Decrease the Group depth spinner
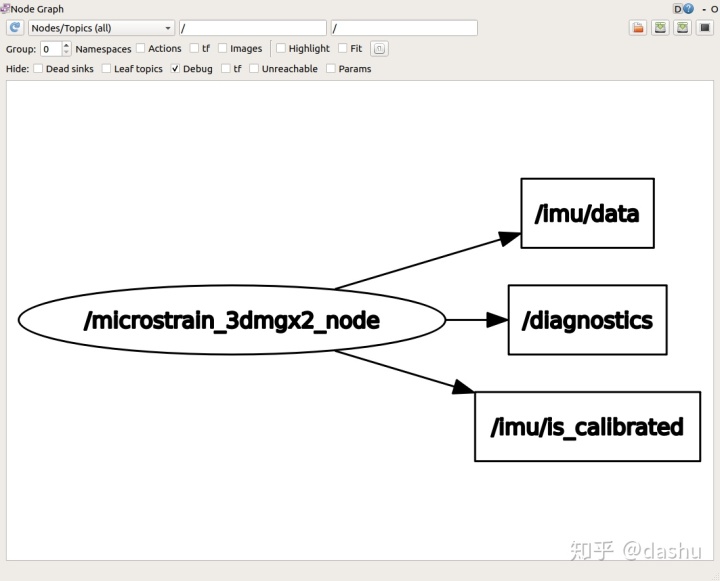 (67, 52)
